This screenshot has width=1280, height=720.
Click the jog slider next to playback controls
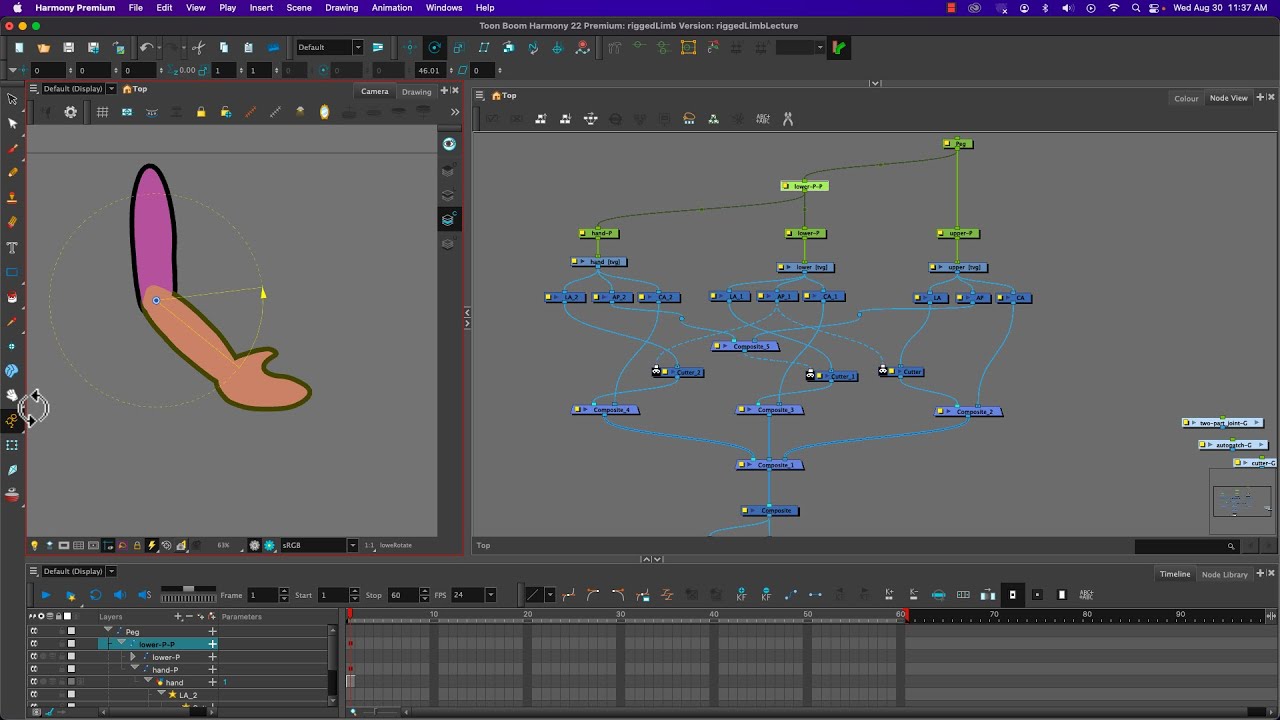(189, 595)
